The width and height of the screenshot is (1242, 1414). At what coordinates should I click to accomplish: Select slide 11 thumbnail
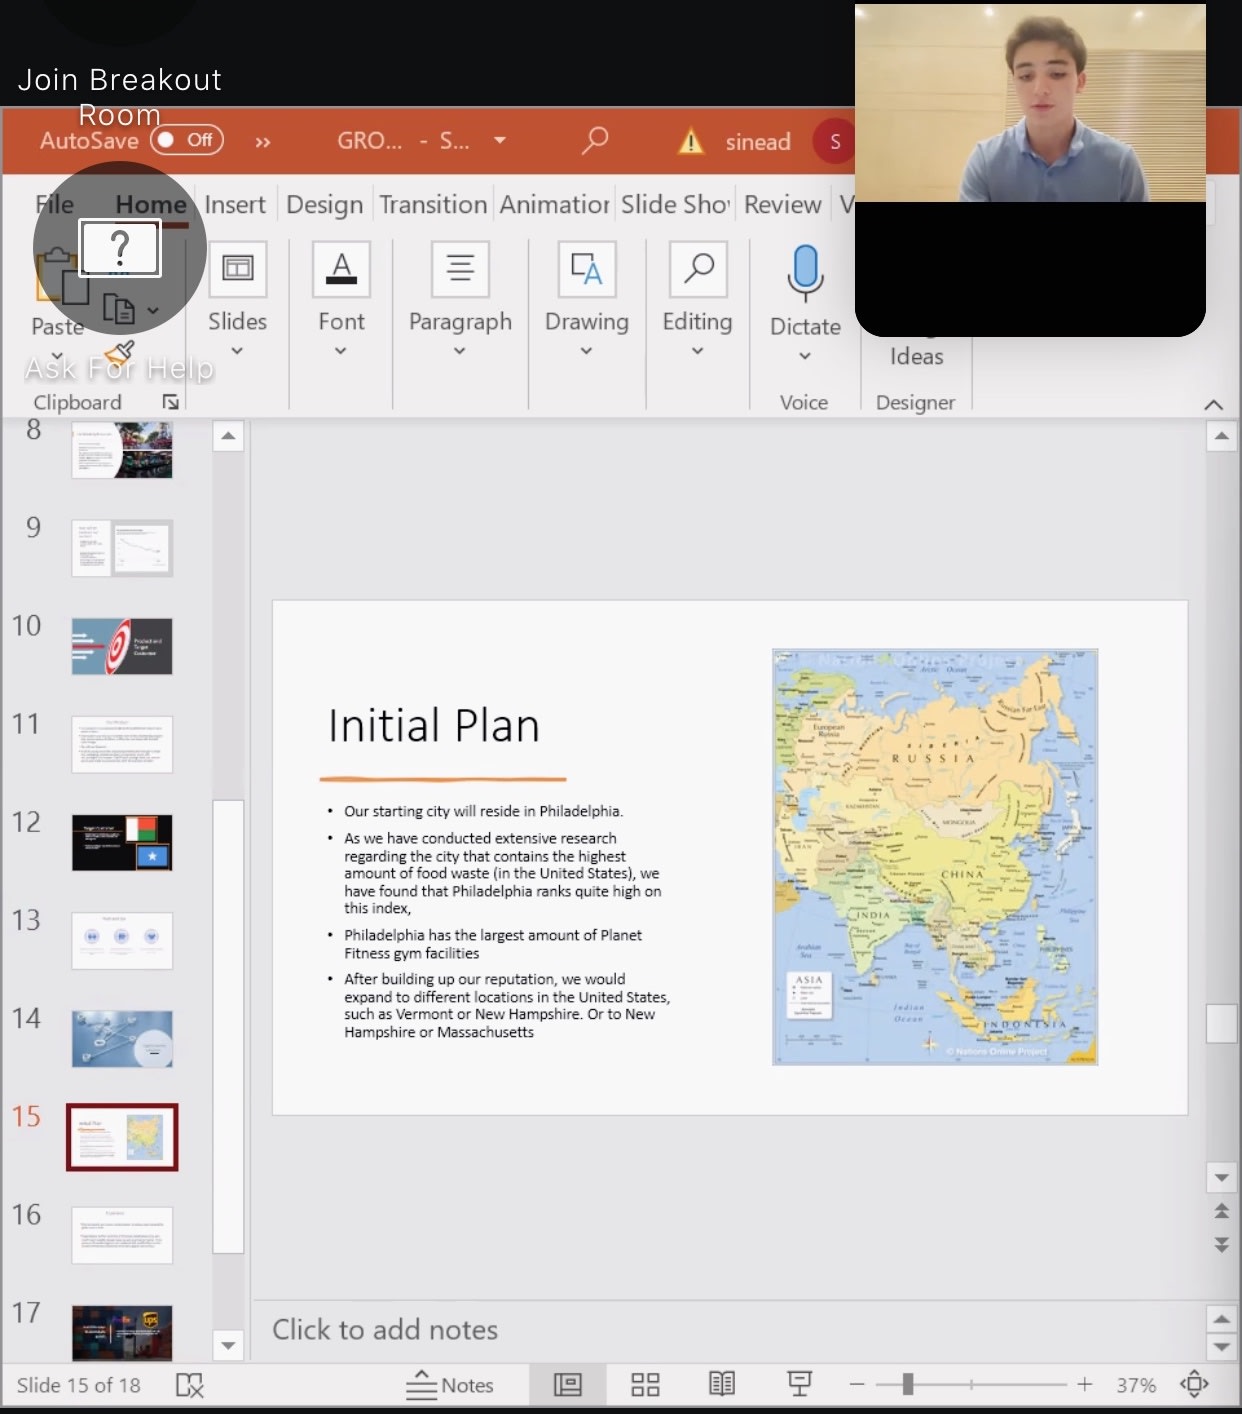122,744
